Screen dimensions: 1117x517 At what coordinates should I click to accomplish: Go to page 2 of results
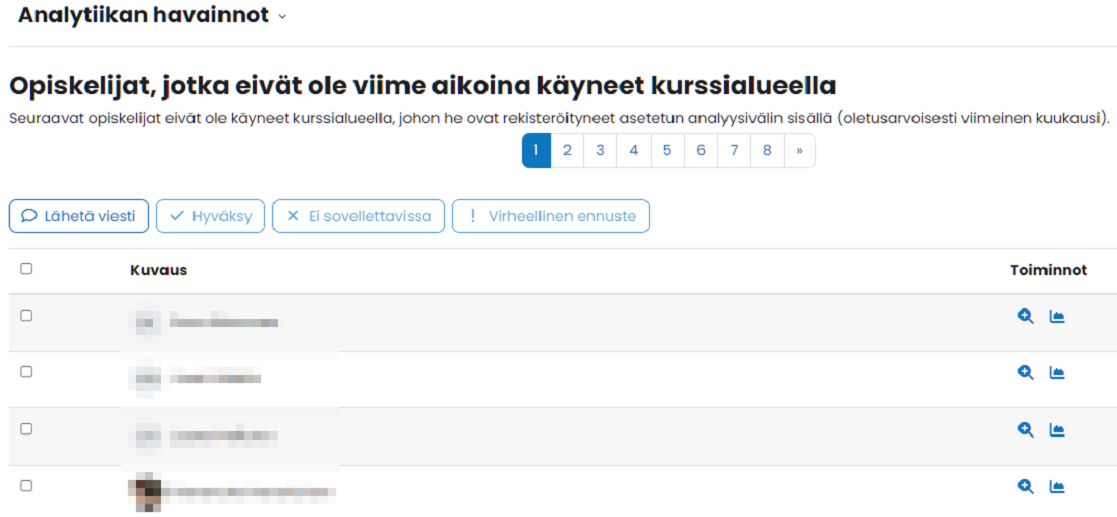tap(567, 151)
